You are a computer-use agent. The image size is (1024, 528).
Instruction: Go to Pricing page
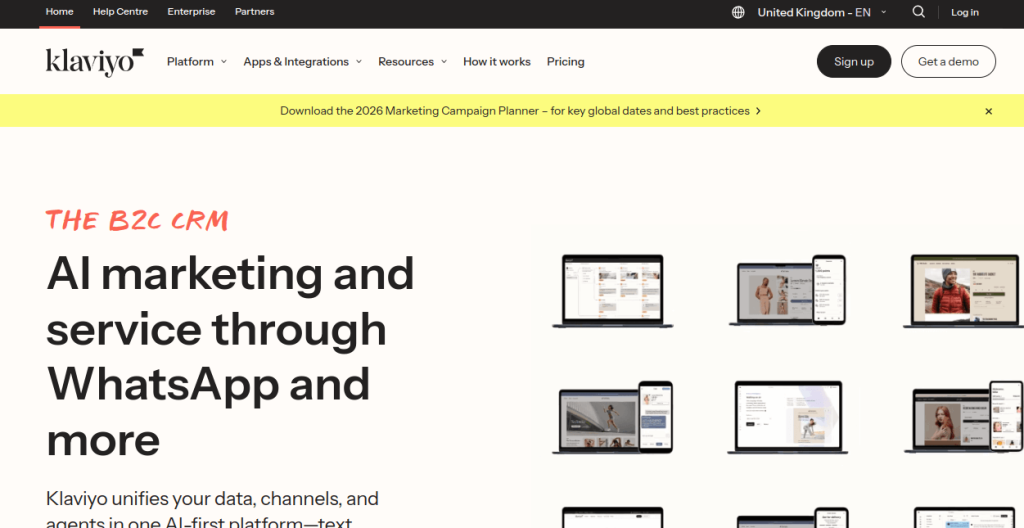click(566, 61)
